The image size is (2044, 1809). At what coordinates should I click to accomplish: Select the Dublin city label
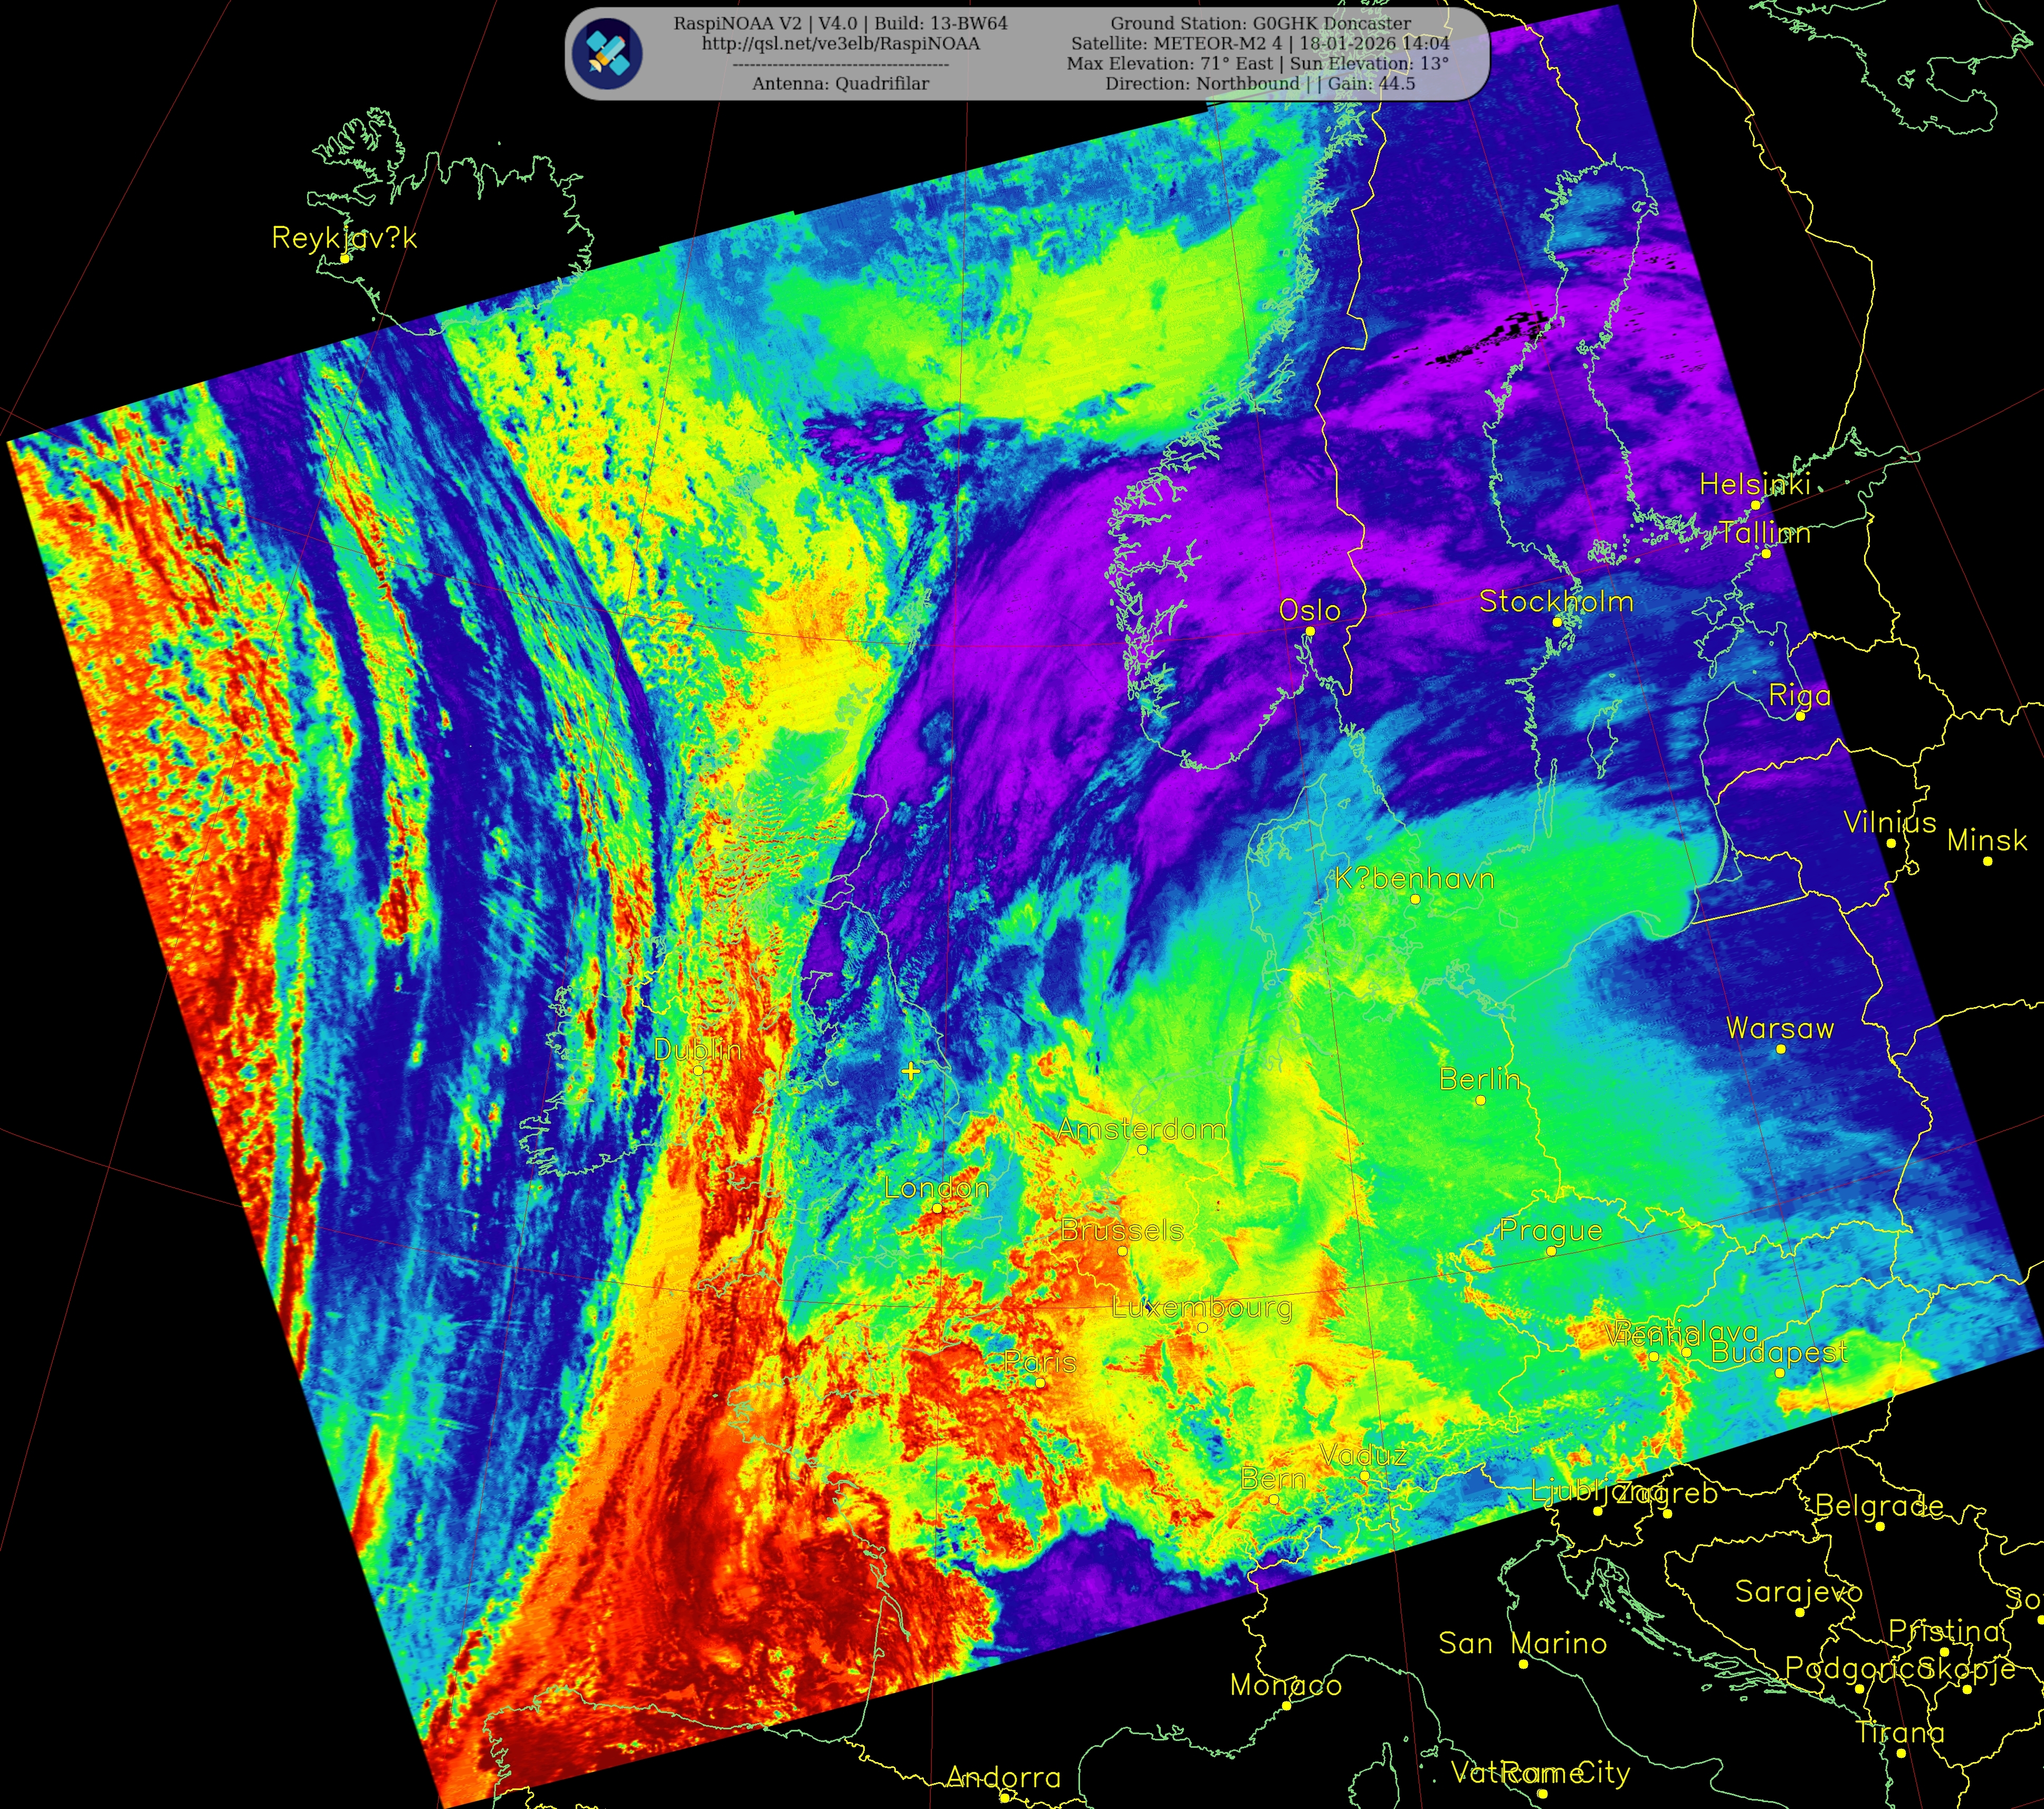coord(697,1049)
